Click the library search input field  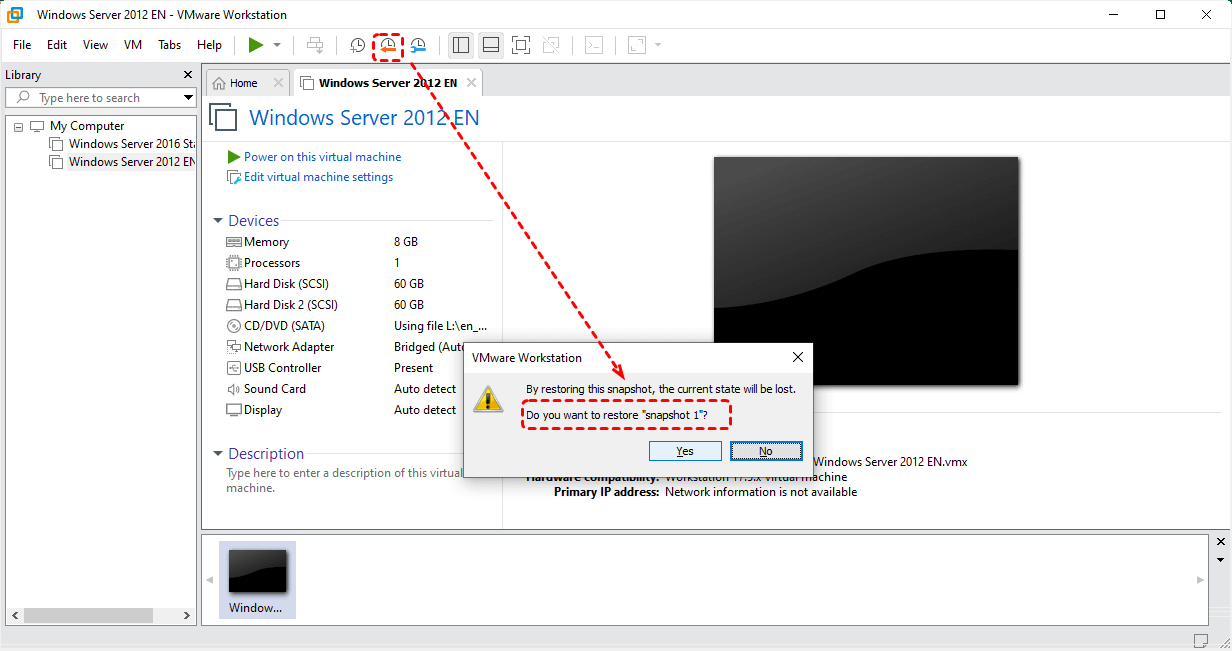tap(100, 98)
